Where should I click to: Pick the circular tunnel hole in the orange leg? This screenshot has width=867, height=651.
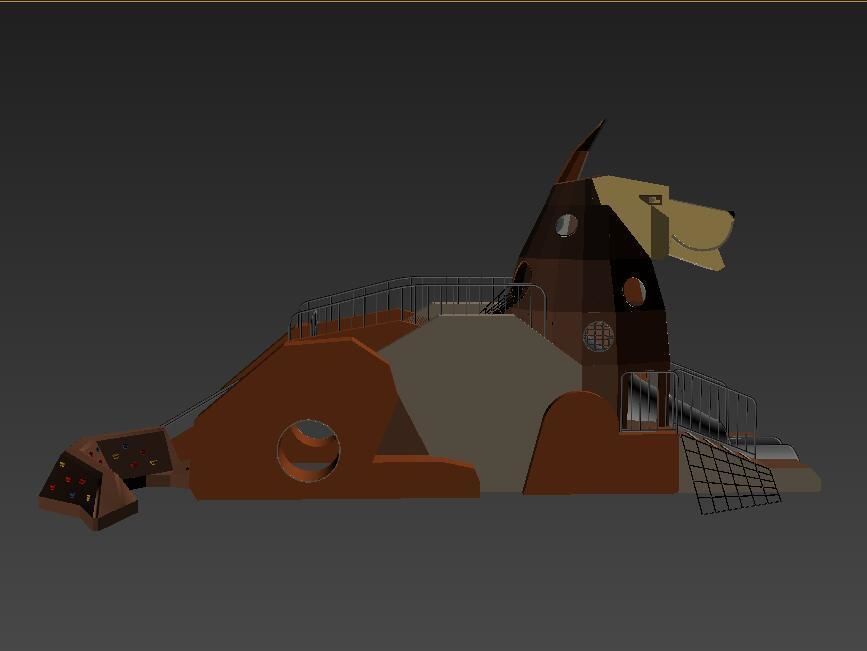pyautogui.click(x=309, y=450)
